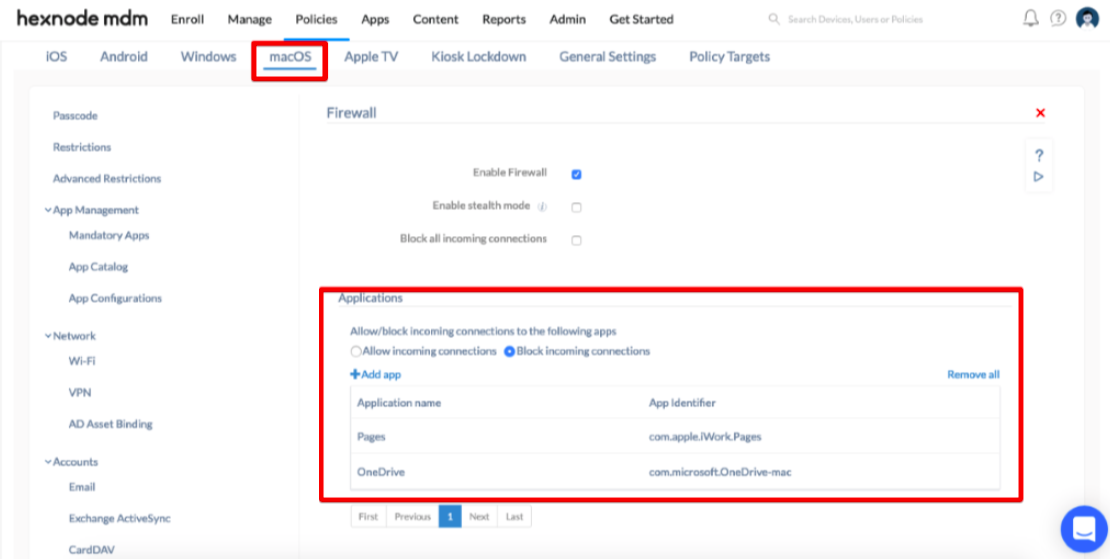Viewport: 1110px width, 559px height.
Task: Select Block incoming connections radio button
Action: (x=509, y=351)
